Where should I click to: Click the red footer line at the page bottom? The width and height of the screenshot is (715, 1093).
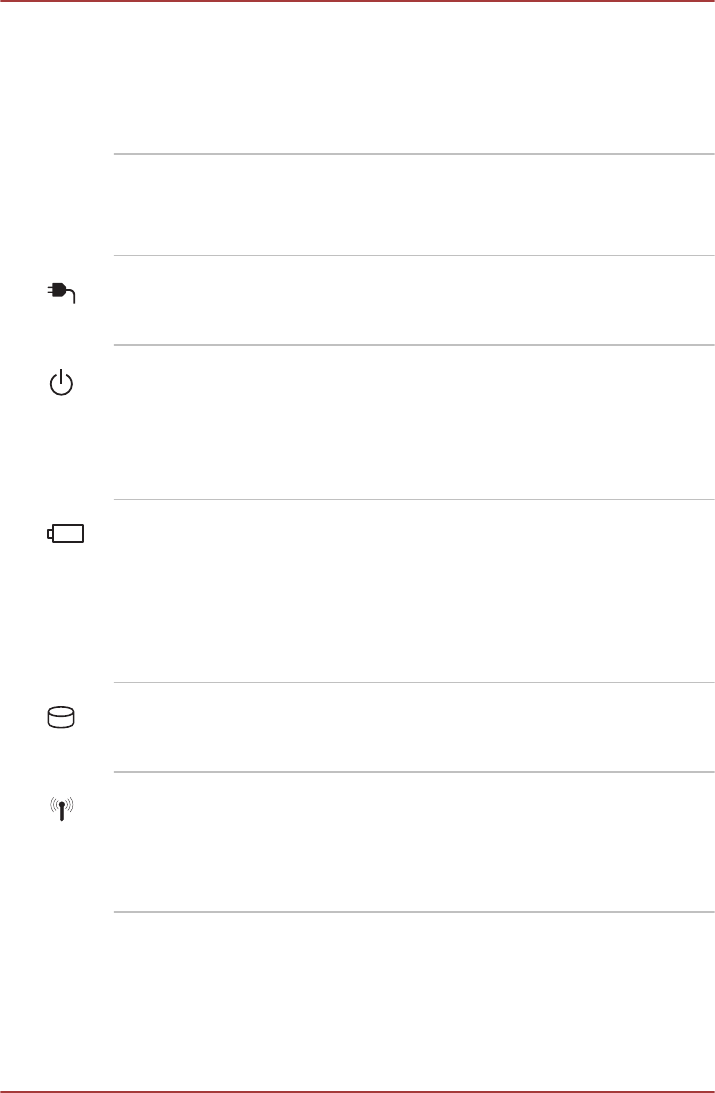coord(357,1090)
